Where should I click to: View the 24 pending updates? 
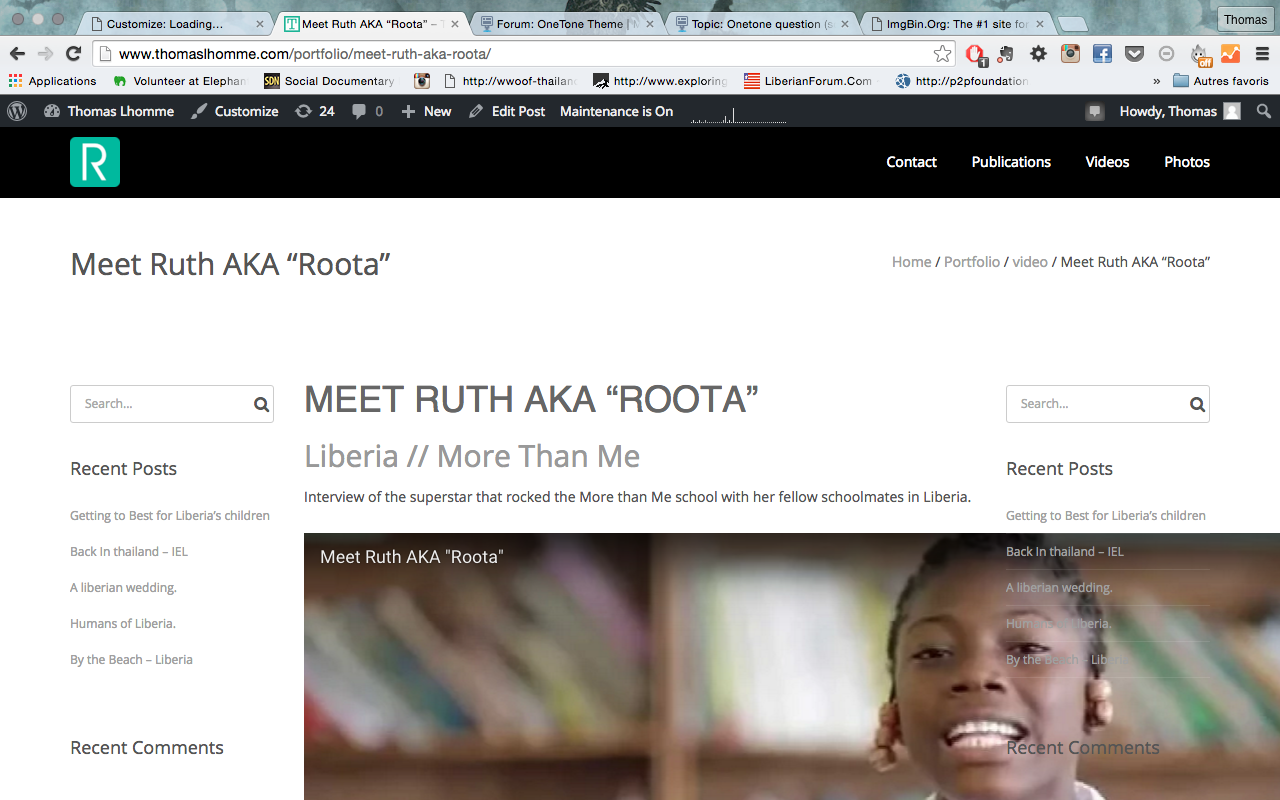tap(315, 111)
